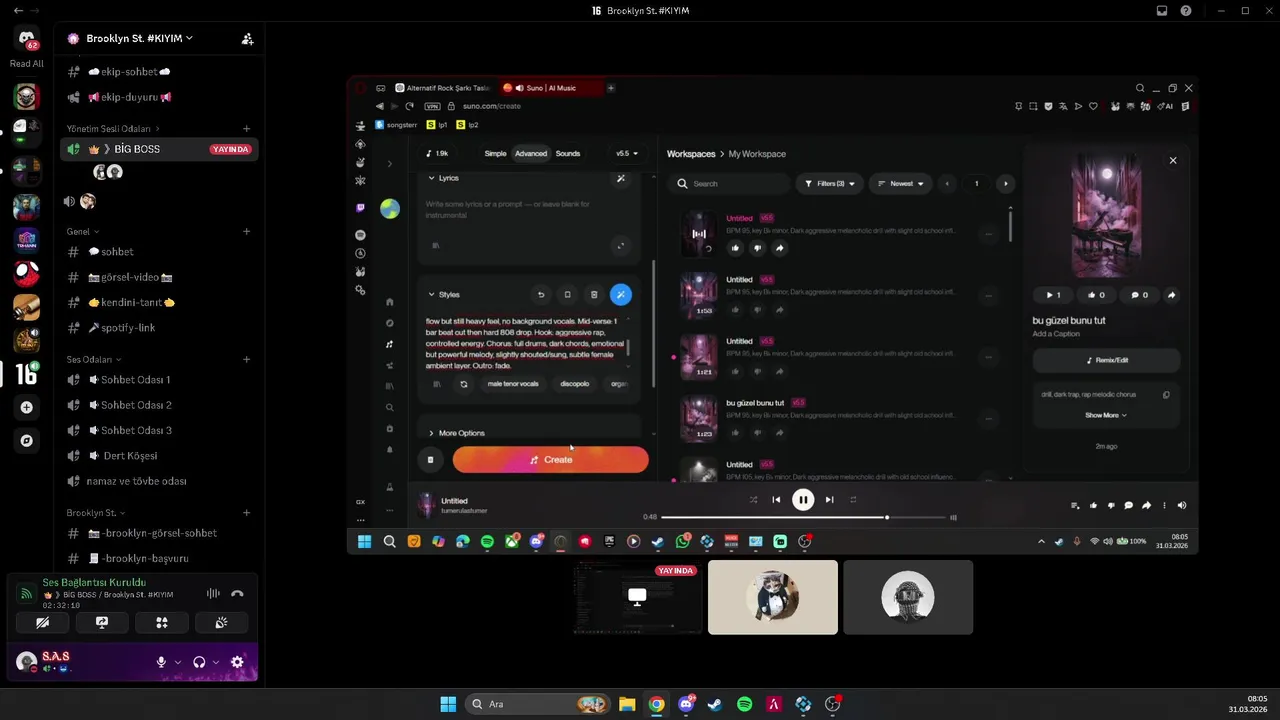
Task: Collapse Yönetim Sesli Odaları category
Action: 112,129
